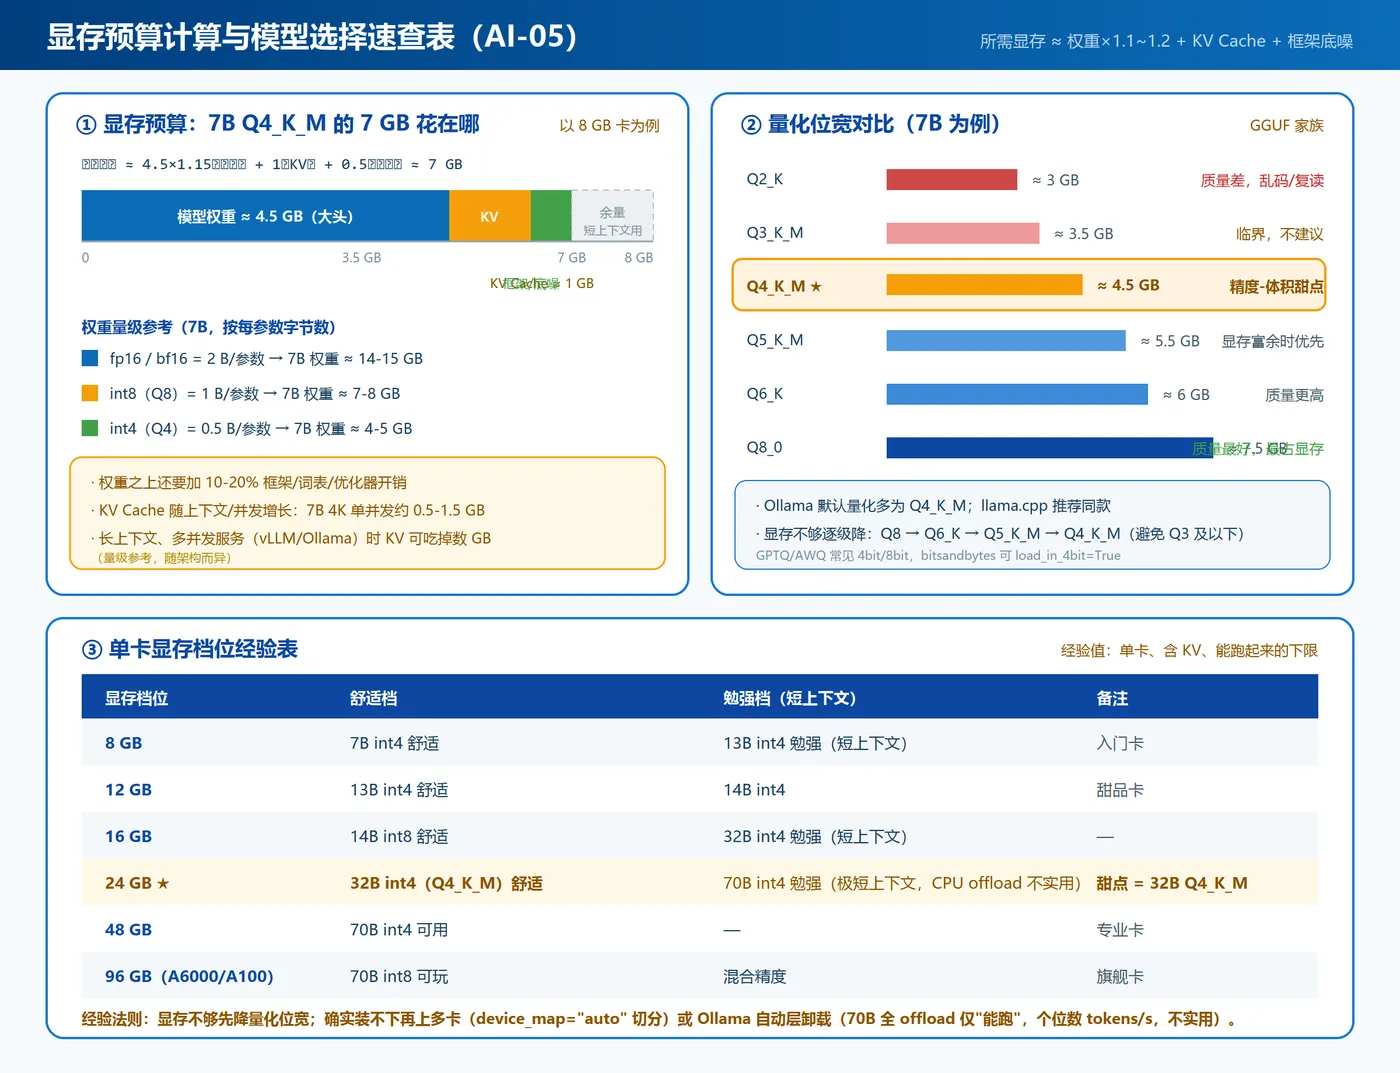Select the subheading "权重量级参考（7B，按每参数字节数）"
The height and width of the screenshot is (1073, 1400).
(208, 327)
